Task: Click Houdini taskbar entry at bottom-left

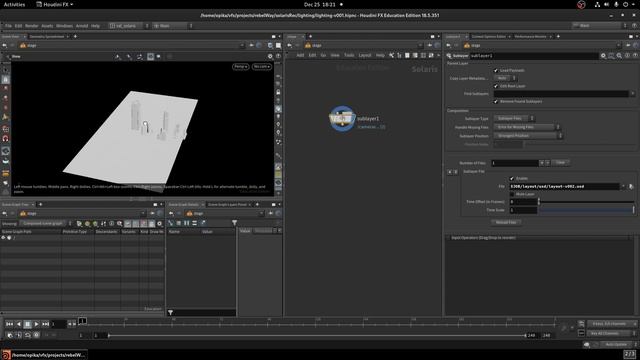Action: click(x=43, y=355)
